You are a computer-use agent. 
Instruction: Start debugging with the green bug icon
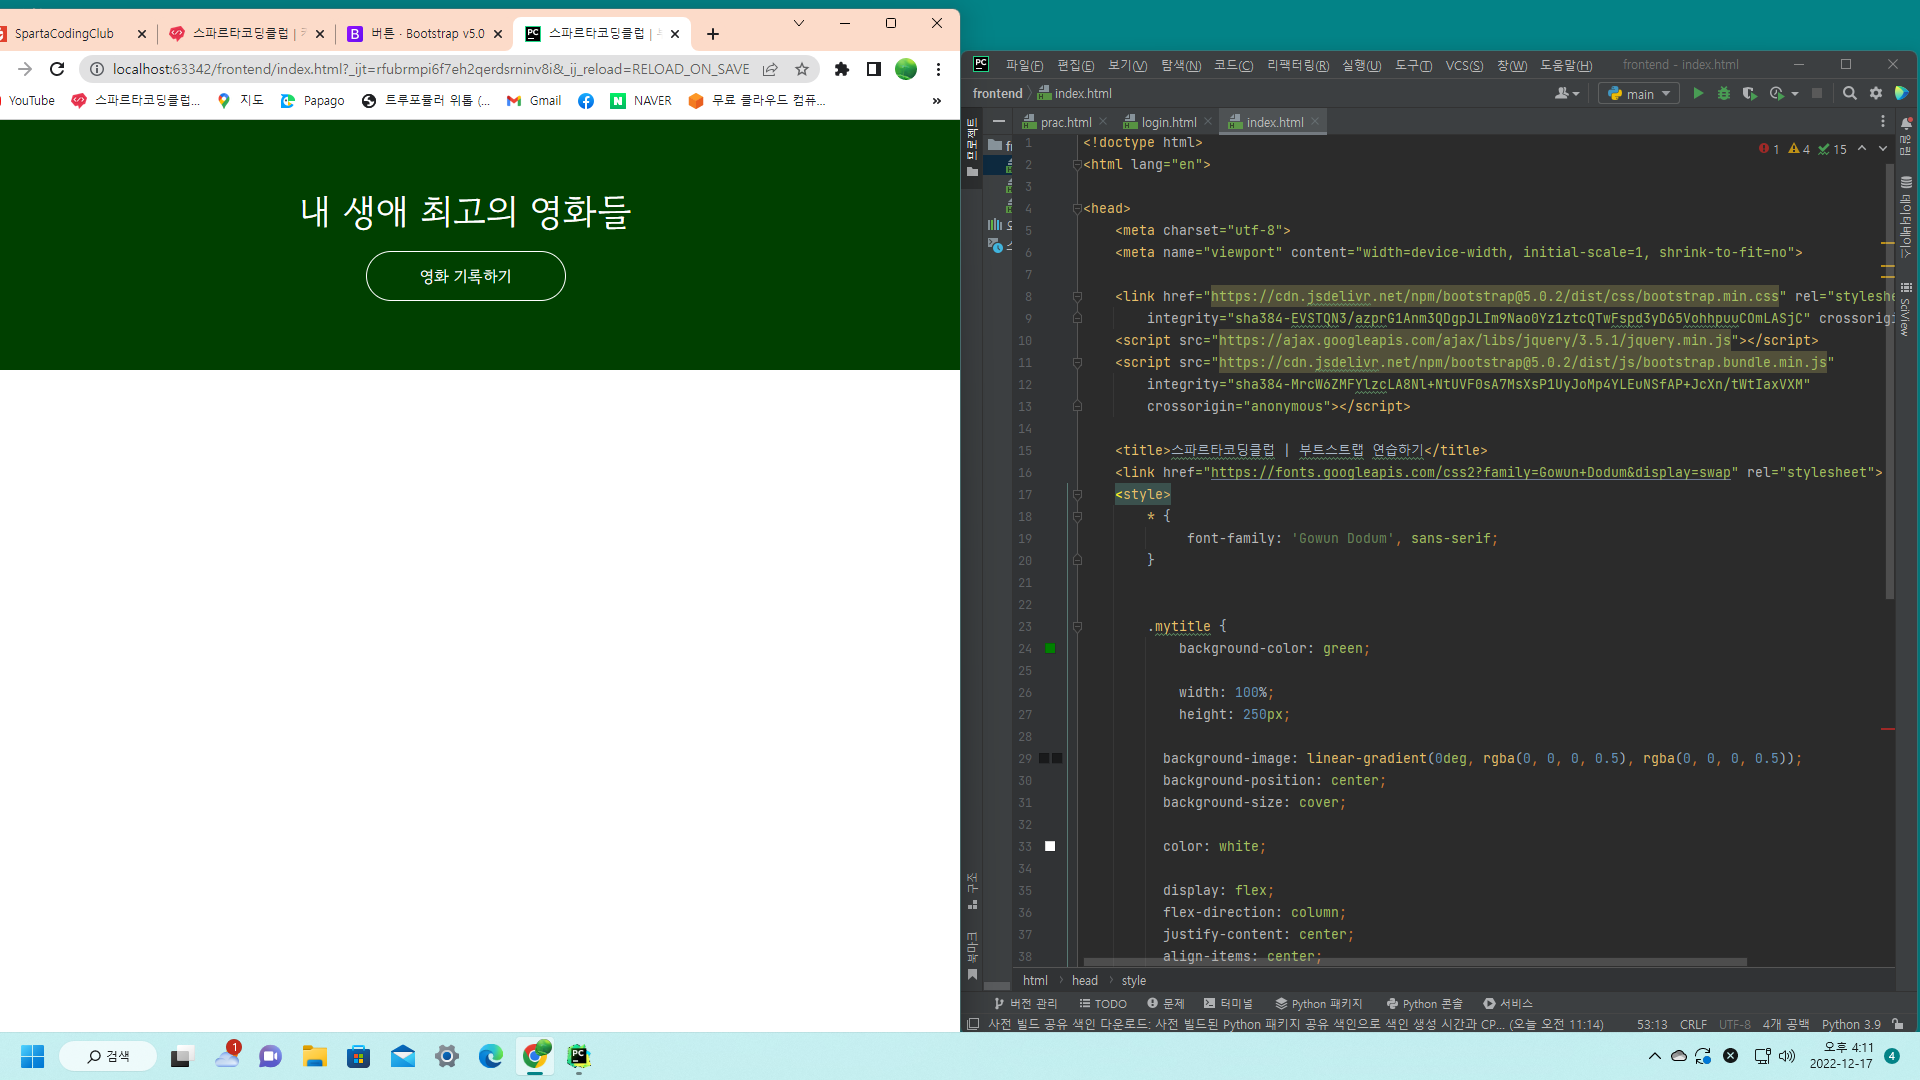tap(1724, 93)
